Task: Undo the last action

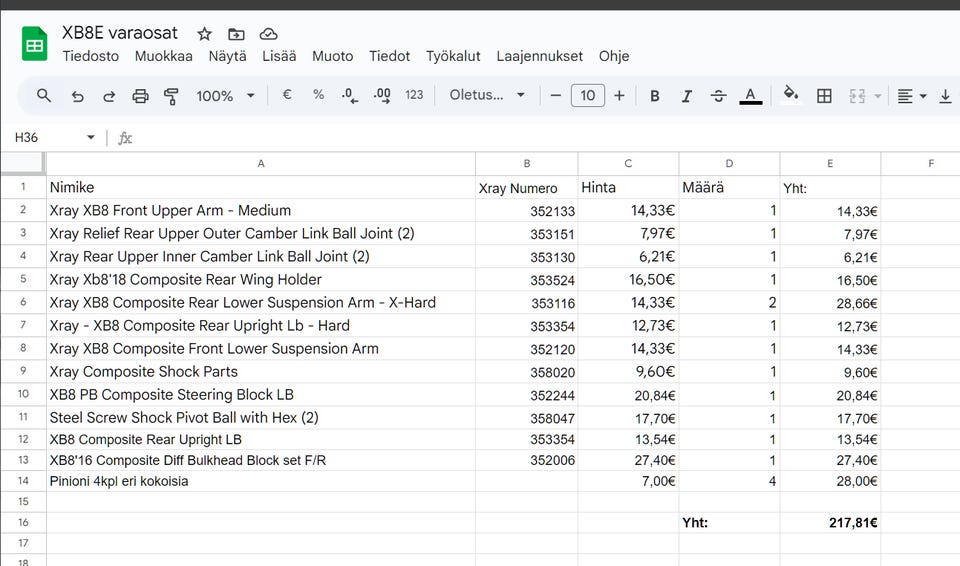Action: [77, 96]
